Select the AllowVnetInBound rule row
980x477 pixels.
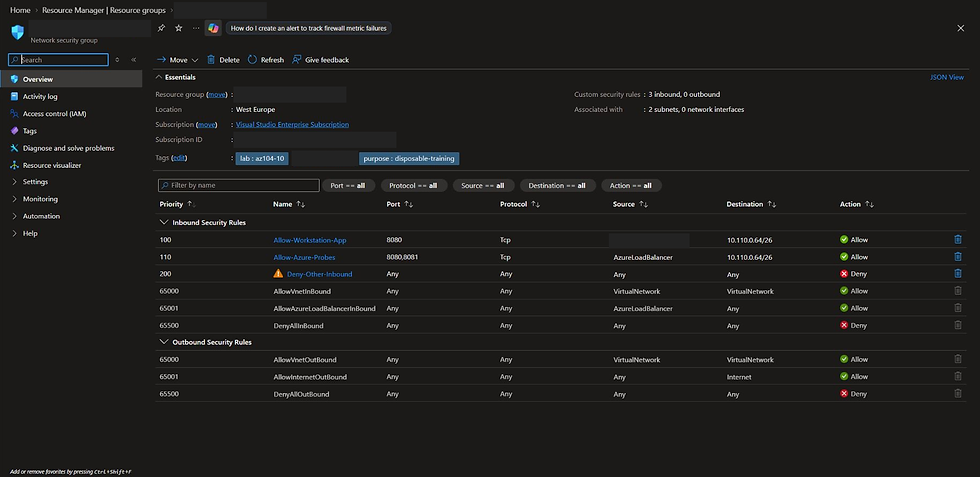click(x=559, y=291)
